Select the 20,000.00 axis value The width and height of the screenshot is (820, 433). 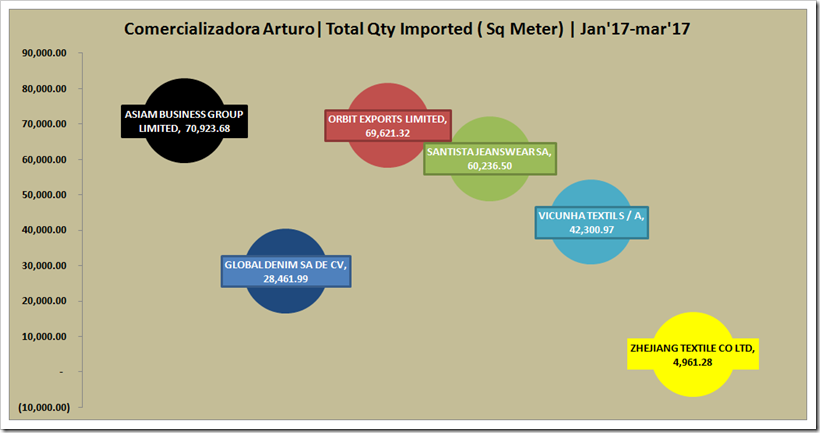coord(44,301)
